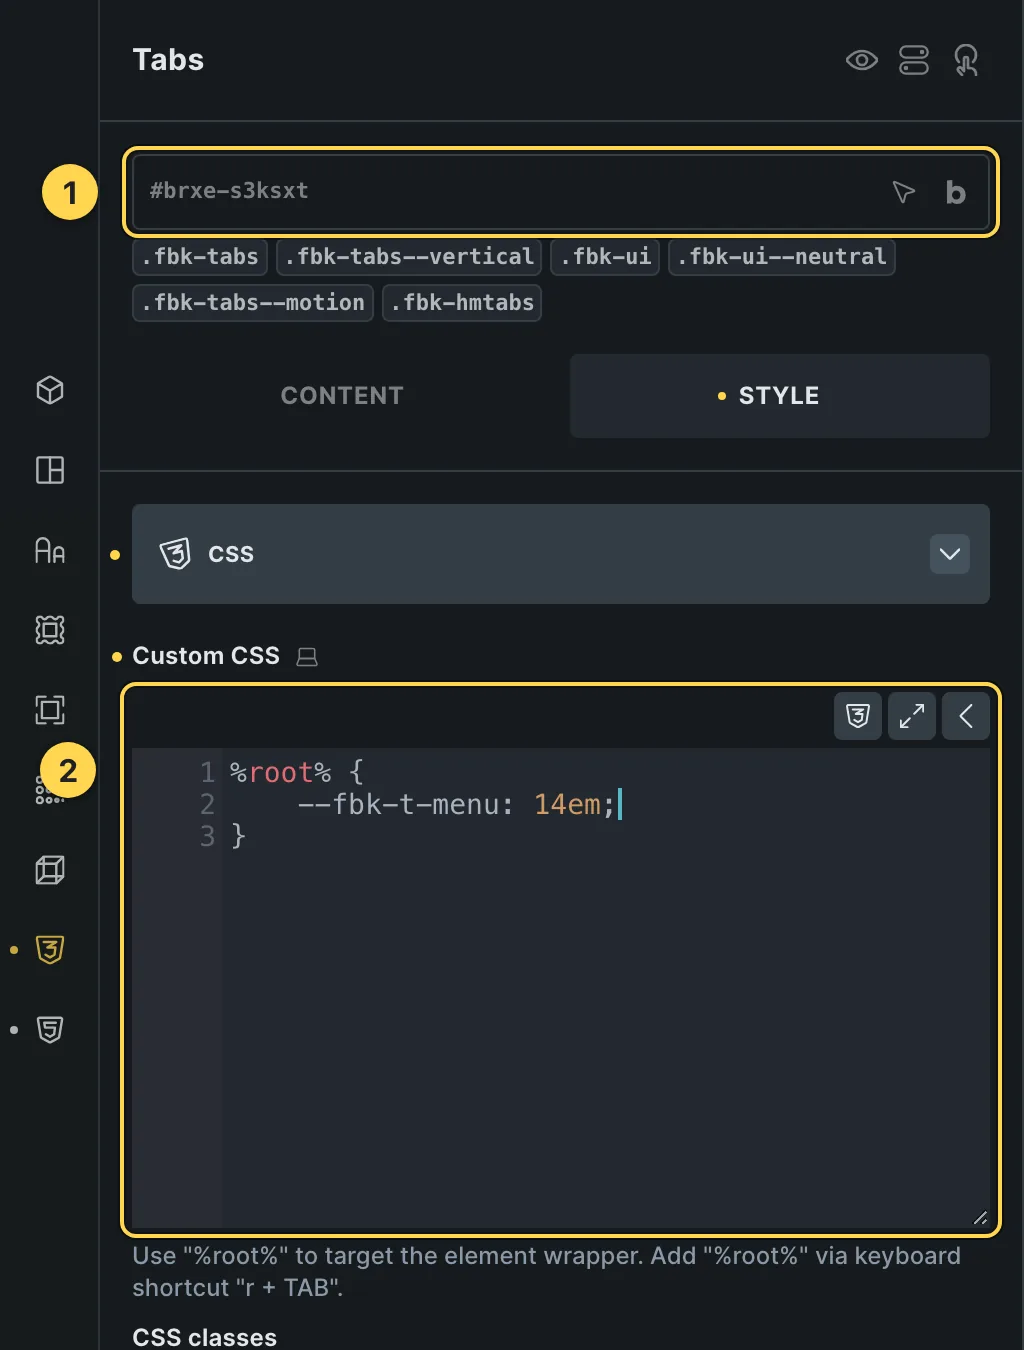
Task: Switch to the STYLE tab
Action: (780, 396)
